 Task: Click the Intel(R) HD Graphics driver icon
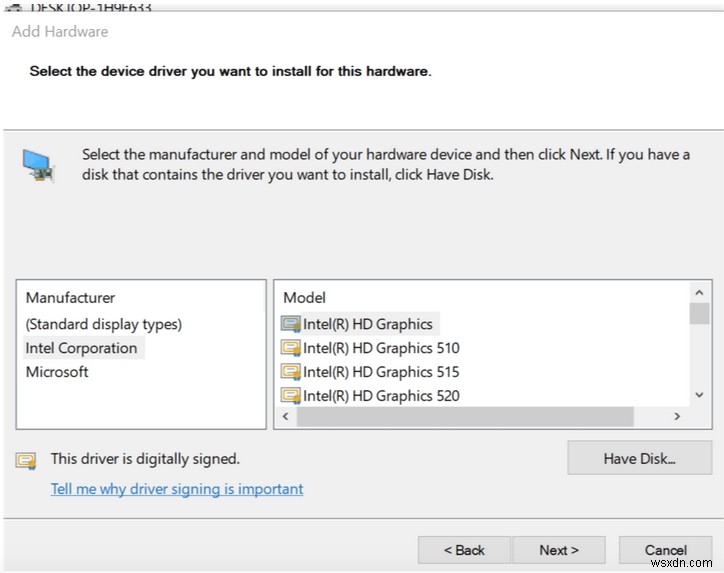(x=291, y=324)
